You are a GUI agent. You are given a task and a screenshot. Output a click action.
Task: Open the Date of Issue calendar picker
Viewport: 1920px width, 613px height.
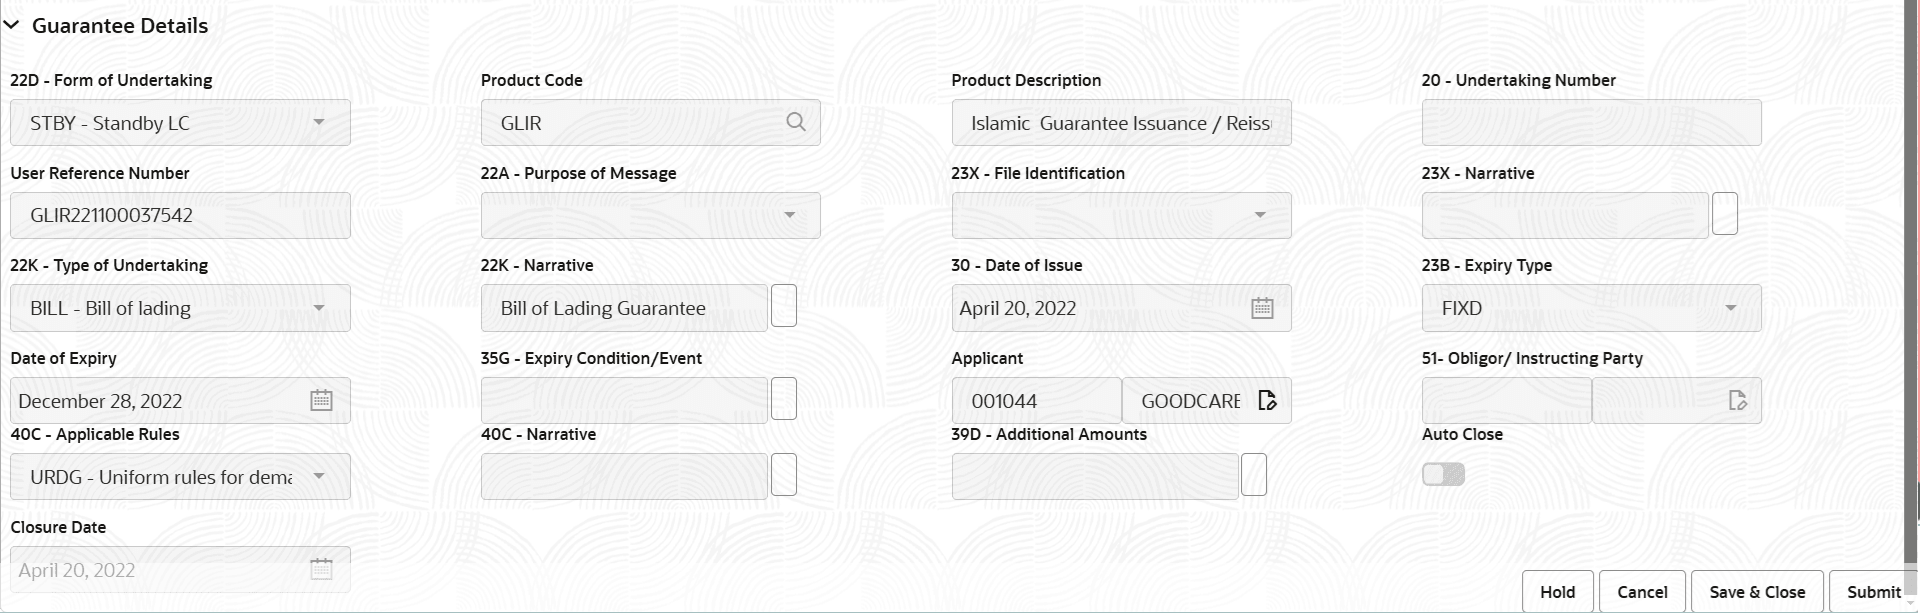coord(1262,308)
